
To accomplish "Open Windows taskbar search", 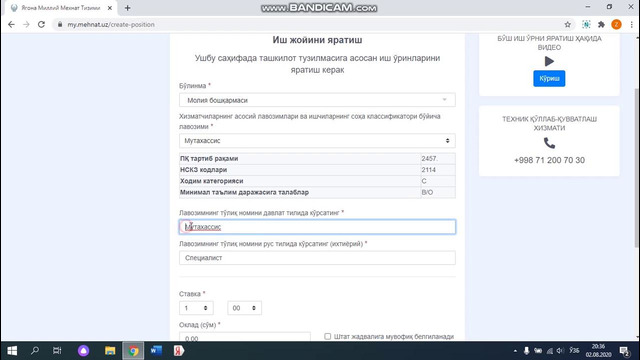I will pos(35,351).
